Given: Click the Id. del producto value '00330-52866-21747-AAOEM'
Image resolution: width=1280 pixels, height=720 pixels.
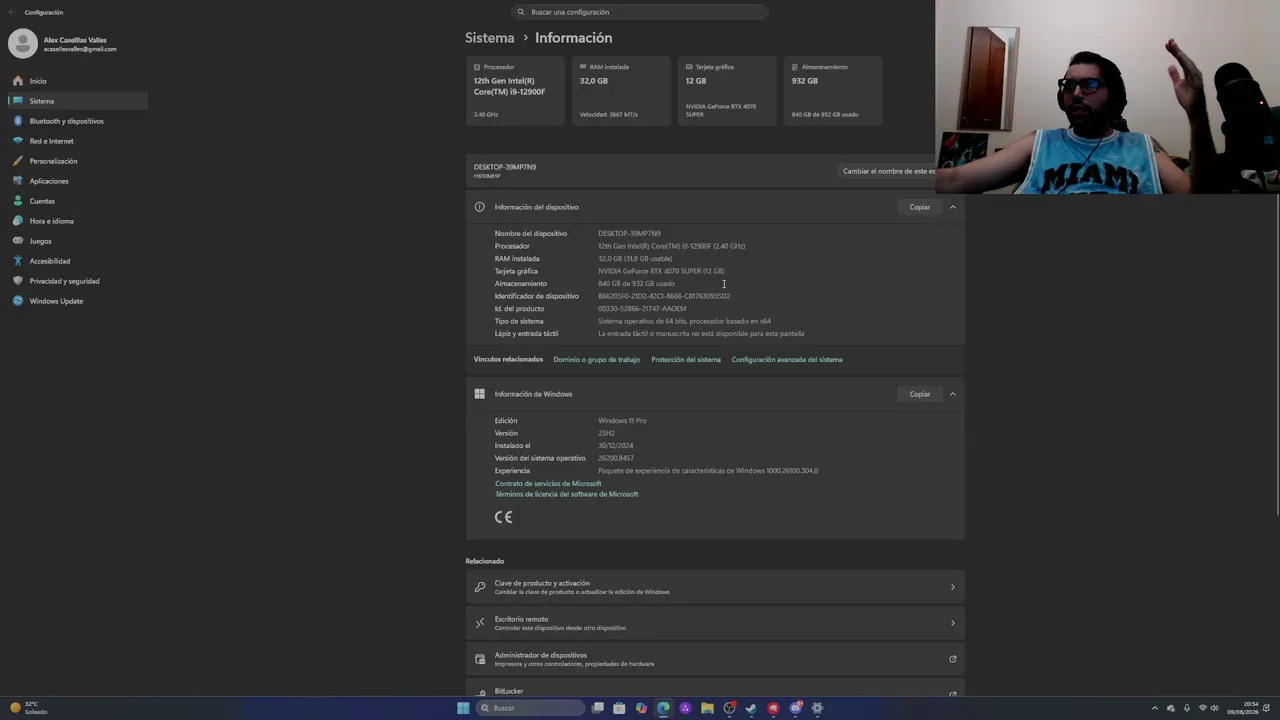Looking at the screenshot, I should point(642,309).
